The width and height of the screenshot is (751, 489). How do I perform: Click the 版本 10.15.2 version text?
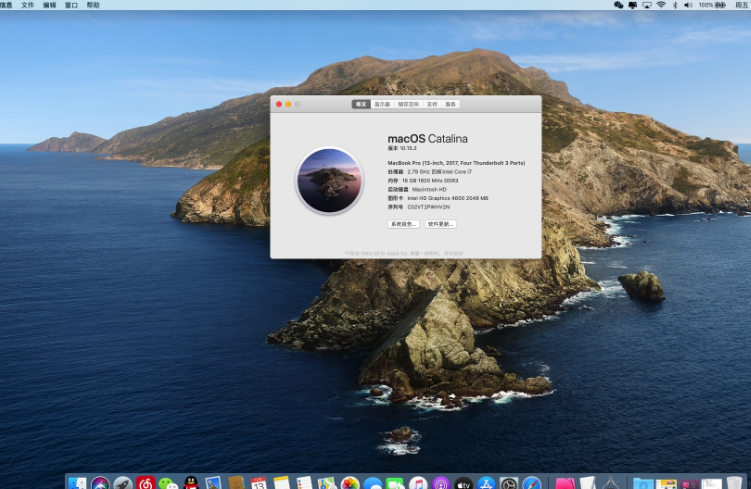click(x=402, y=148)
